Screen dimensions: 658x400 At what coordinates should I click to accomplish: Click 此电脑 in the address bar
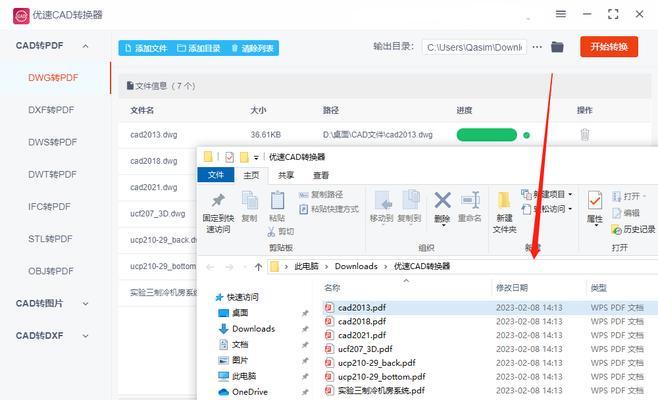tap(306, 266)
